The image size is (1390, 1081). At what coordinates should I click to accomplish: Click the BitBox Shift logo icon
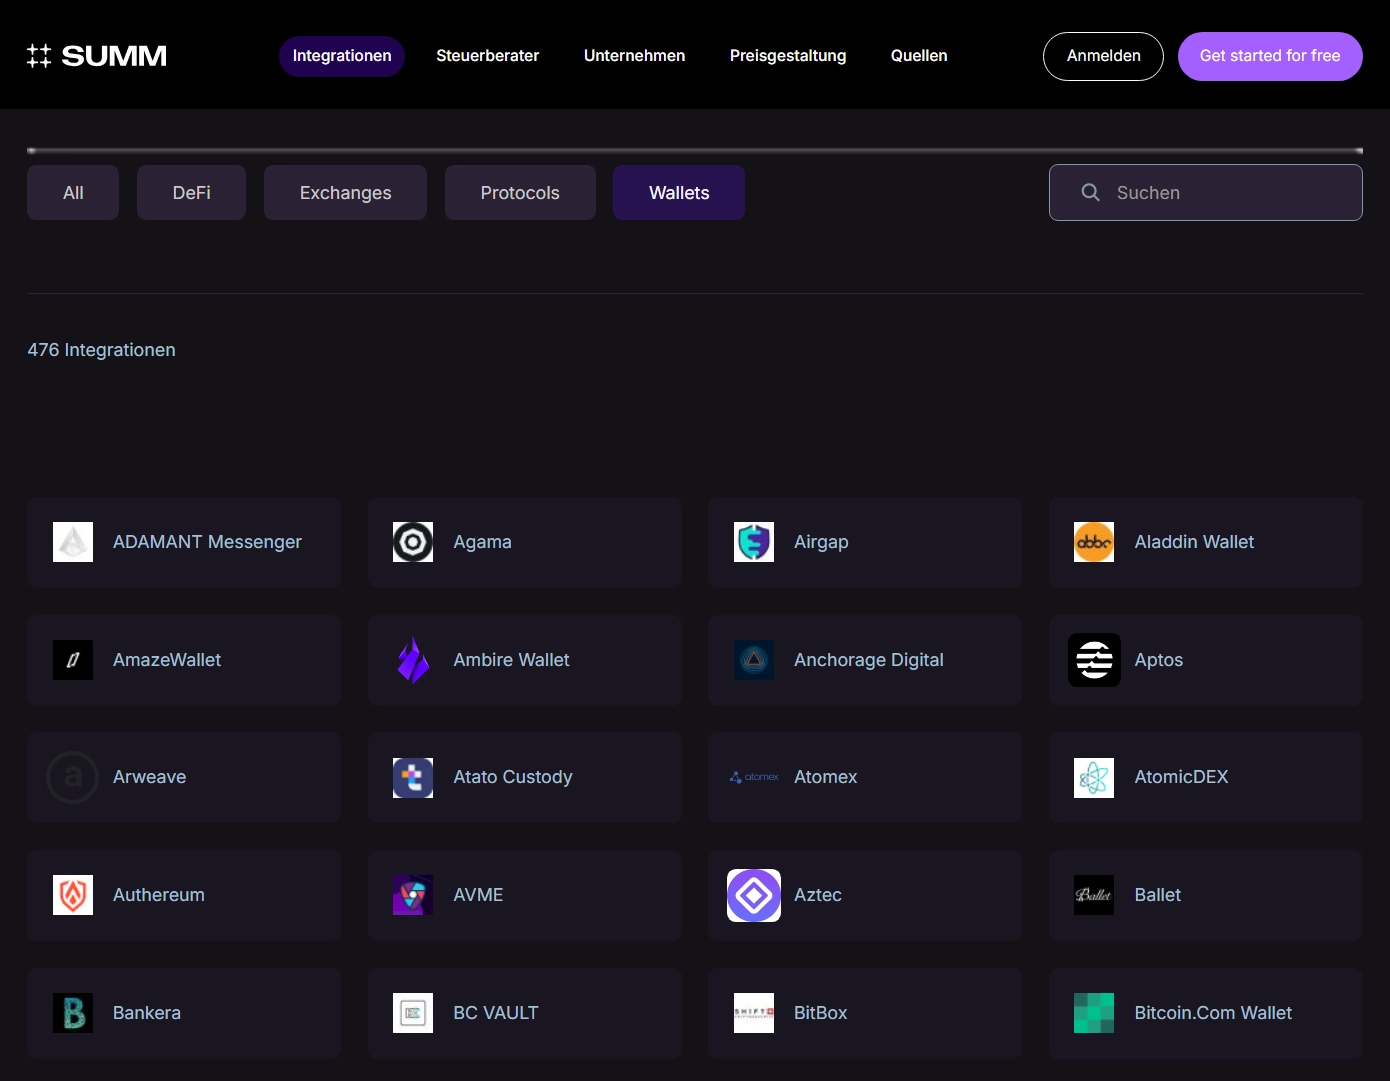tap(754, 1013)
